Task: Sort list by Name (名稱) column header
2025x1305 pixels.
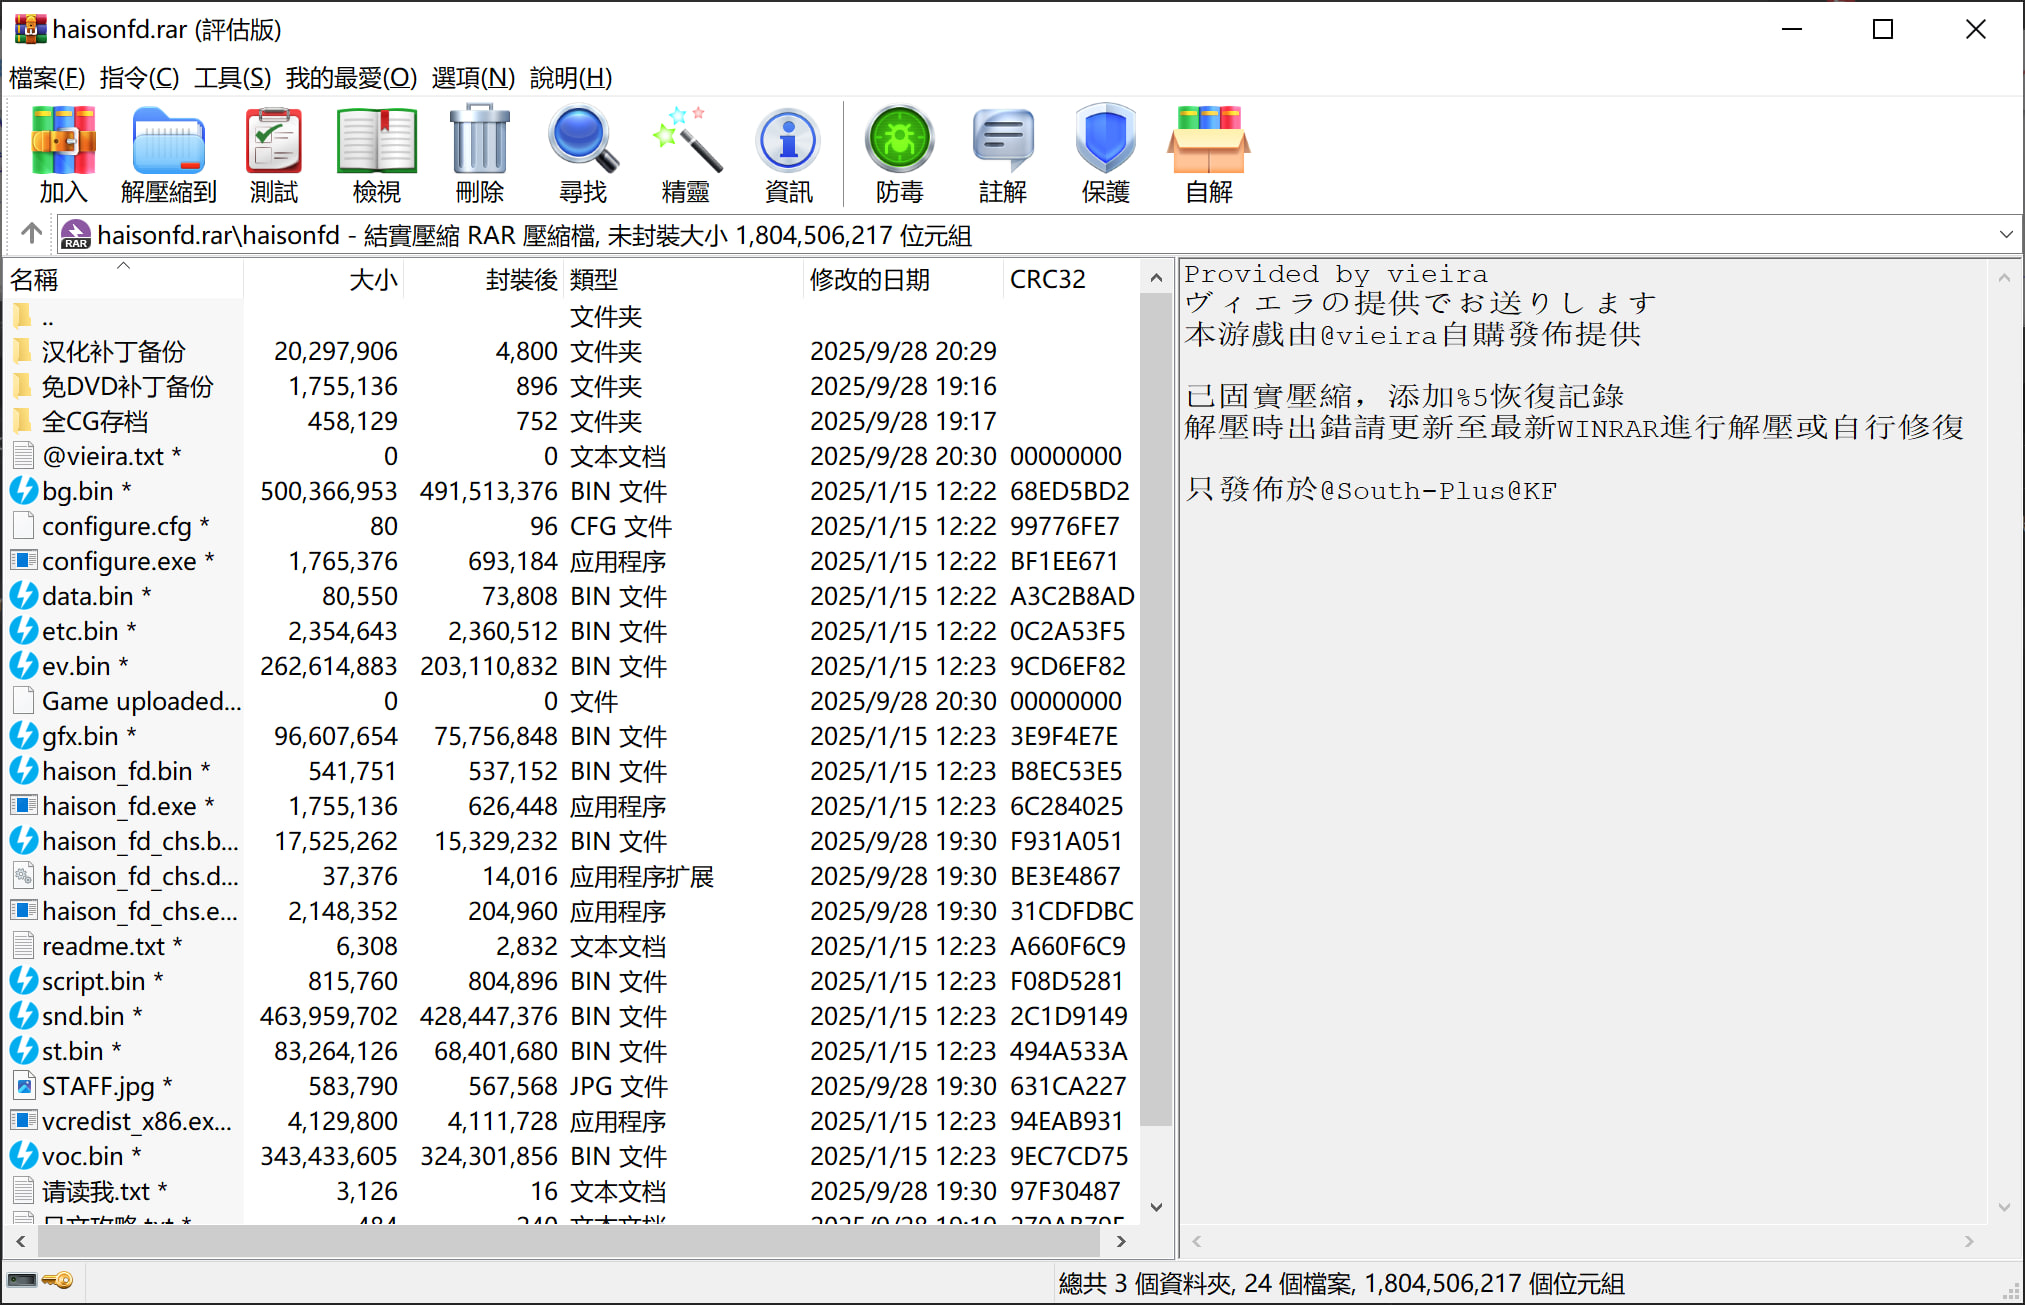Action: (35, 280)
